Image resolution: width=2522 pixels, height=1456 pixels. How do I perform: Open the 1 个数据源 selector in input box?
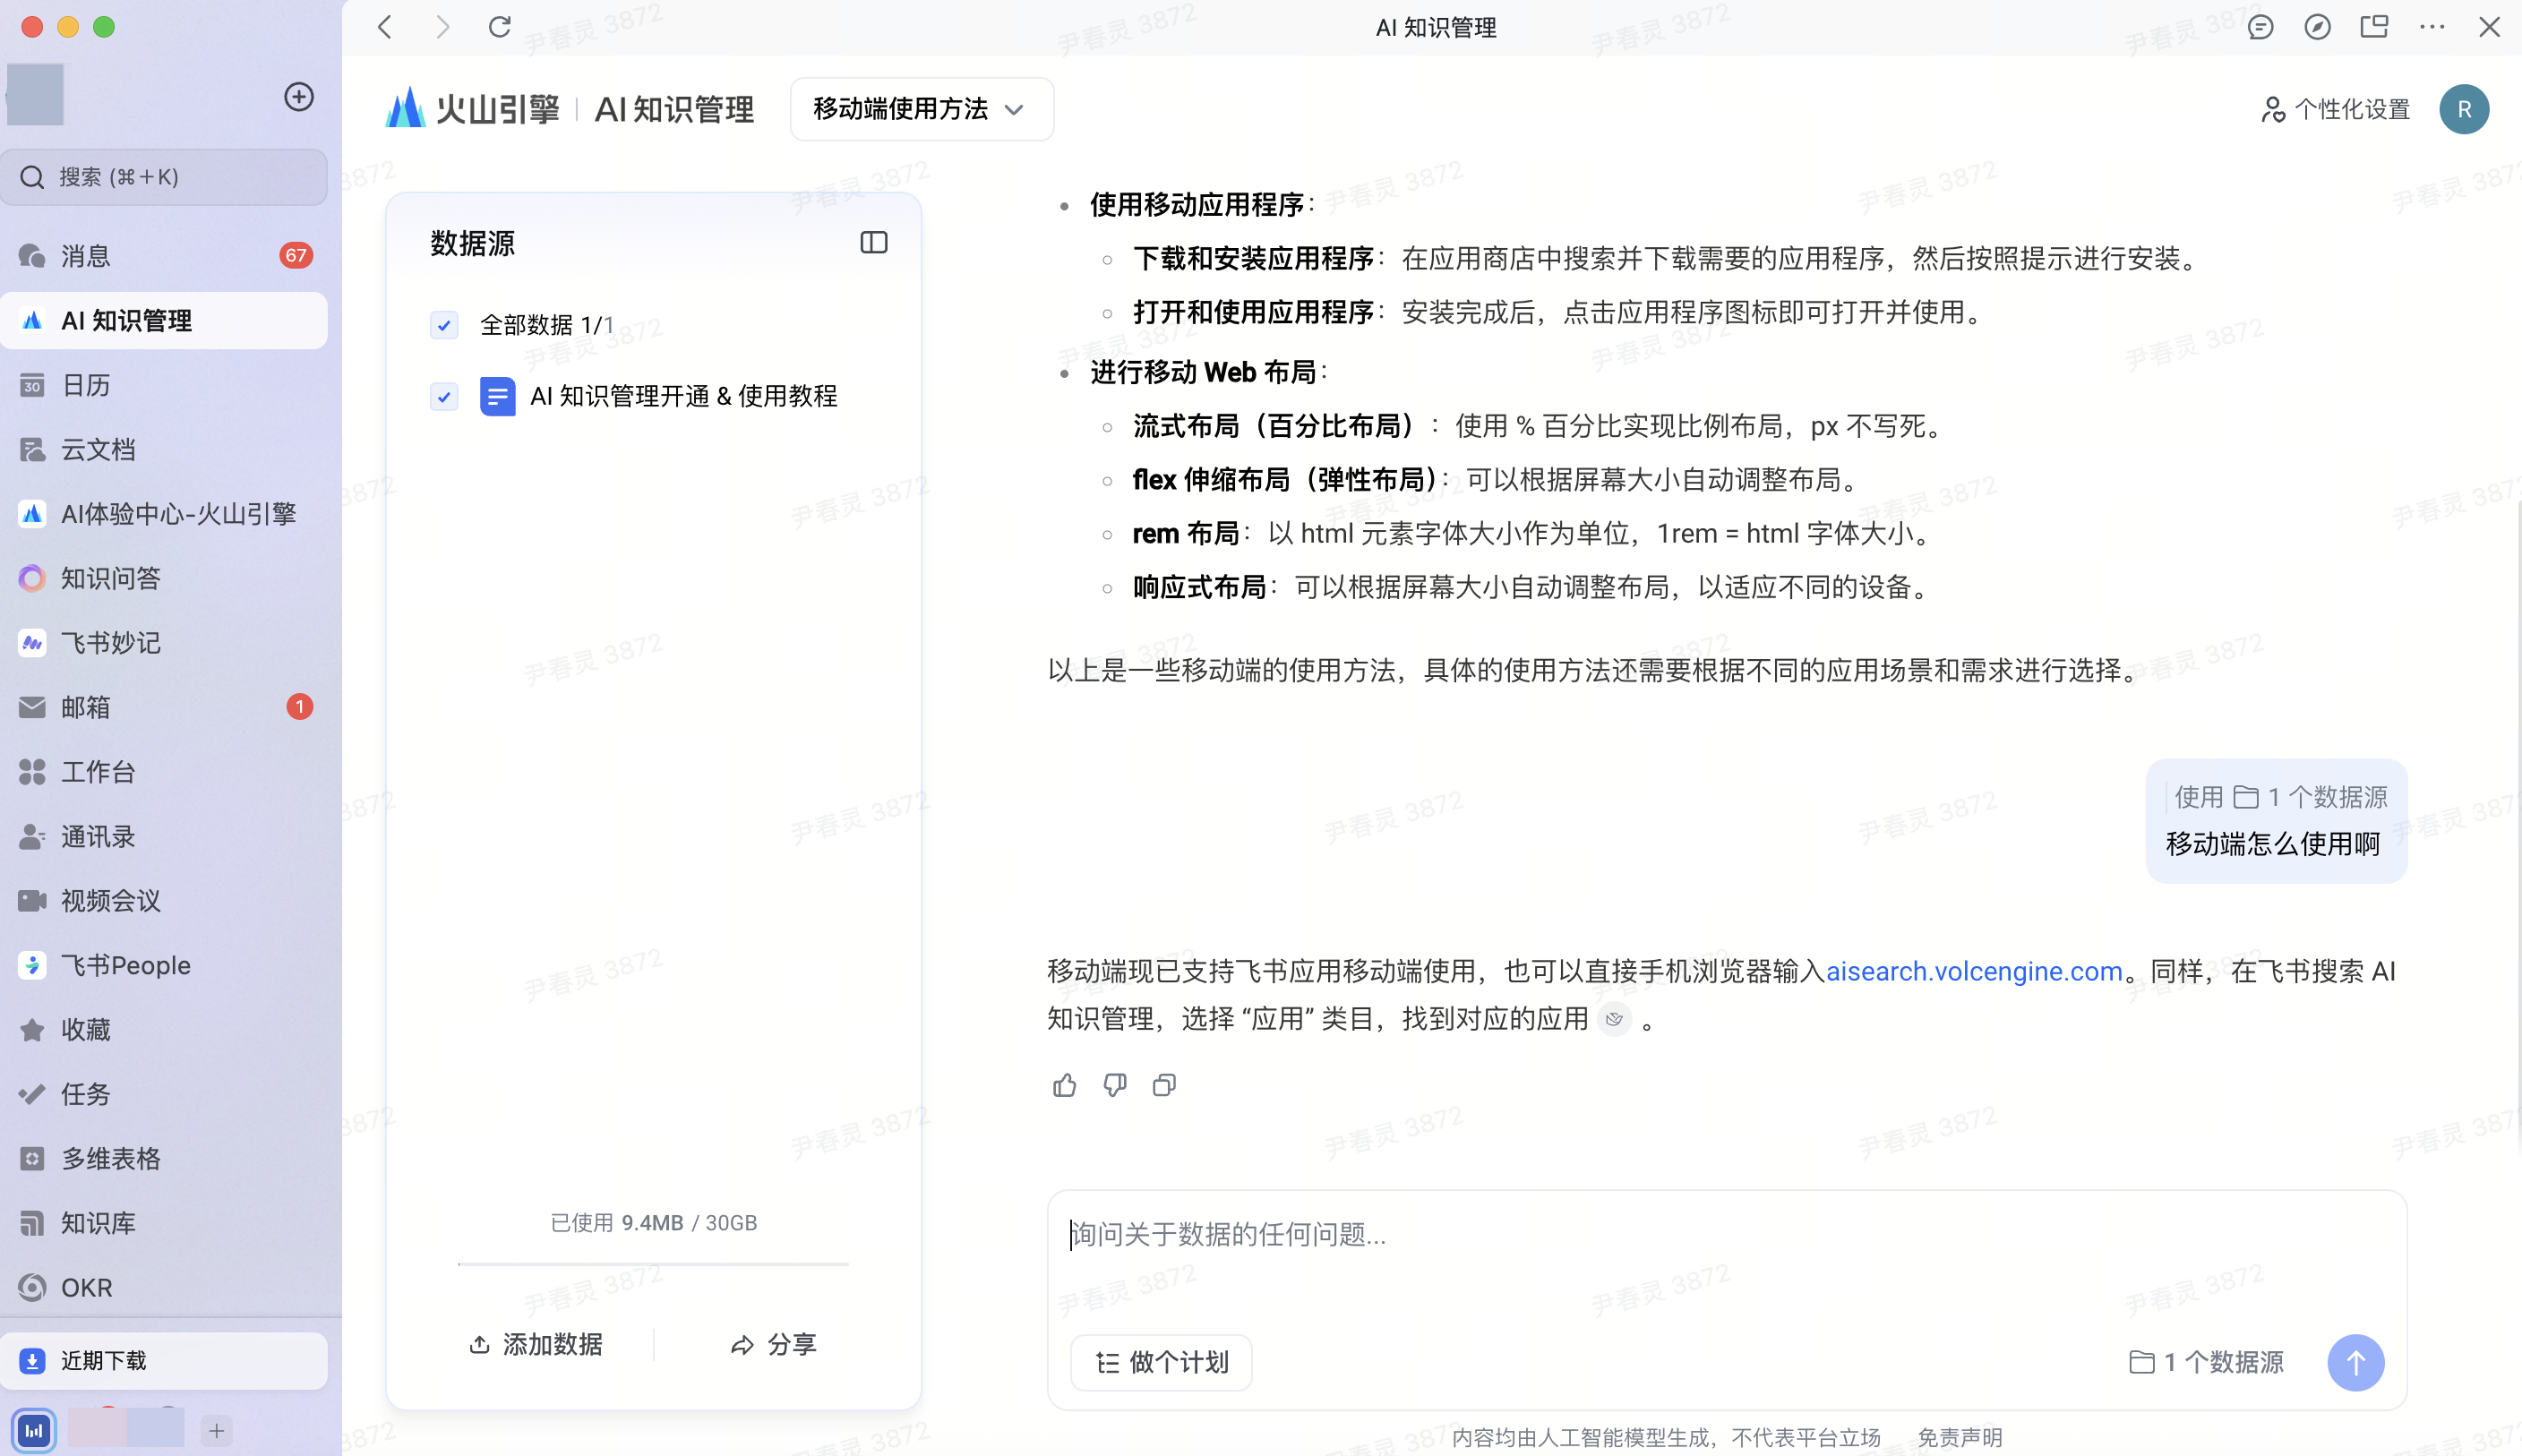pos(2206,1362)
